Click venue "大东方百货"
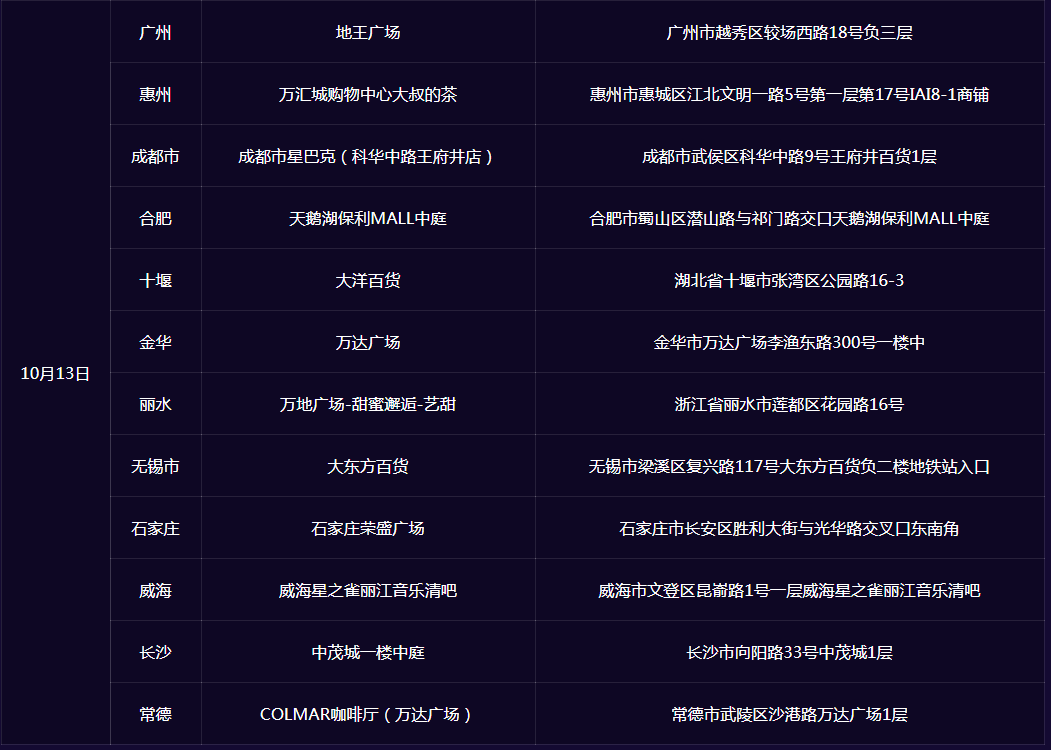1051x750 pixels. [x=368, y=466]
